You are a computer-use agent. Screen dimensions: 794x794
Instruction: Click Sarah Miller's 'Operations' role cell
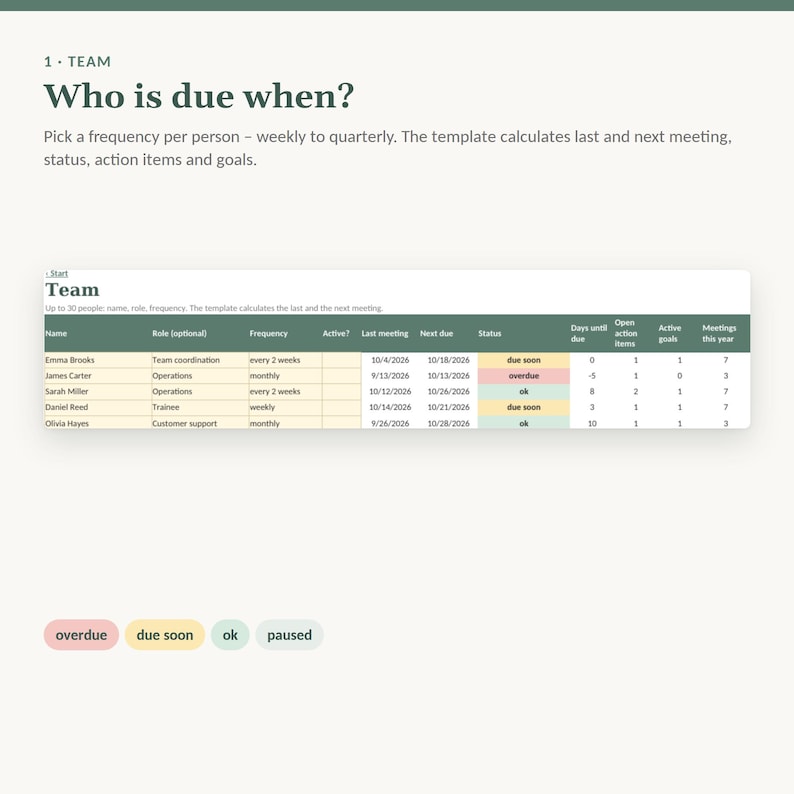pyautogui.click(x=200, y=391)
